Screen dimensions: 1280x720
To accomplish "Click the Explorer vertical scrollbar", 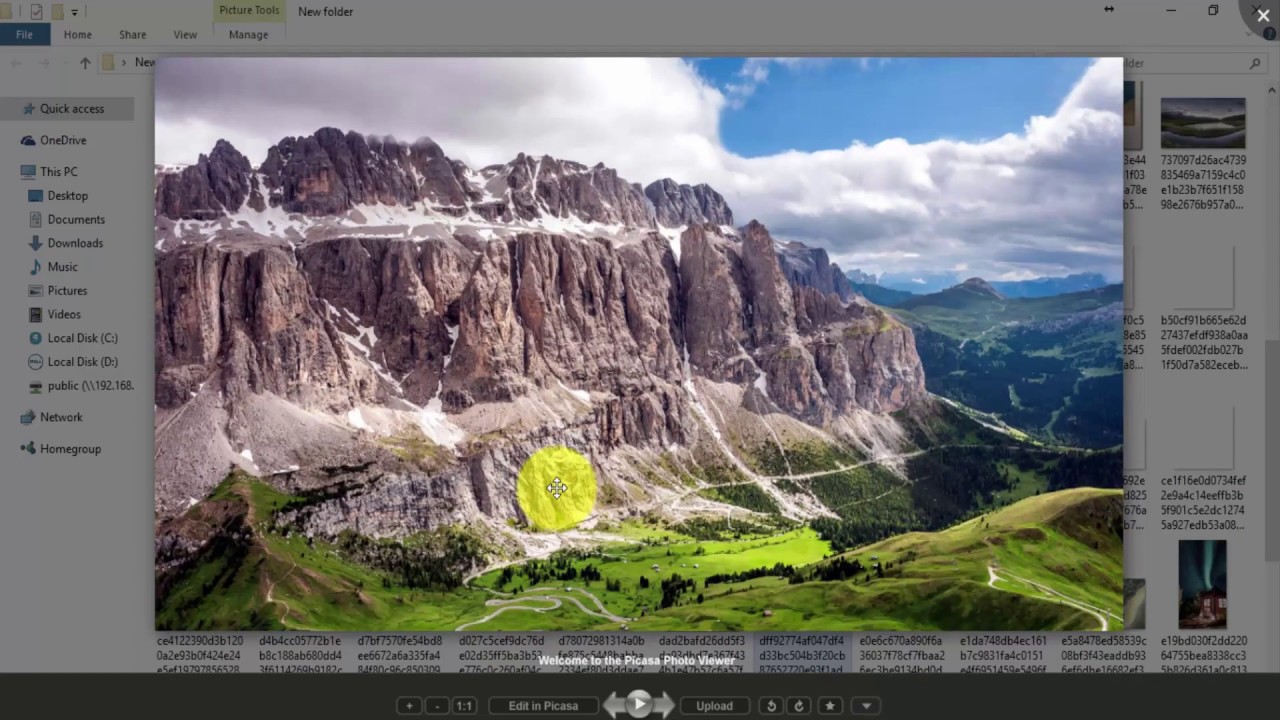I will click(x=1272, y=450).
